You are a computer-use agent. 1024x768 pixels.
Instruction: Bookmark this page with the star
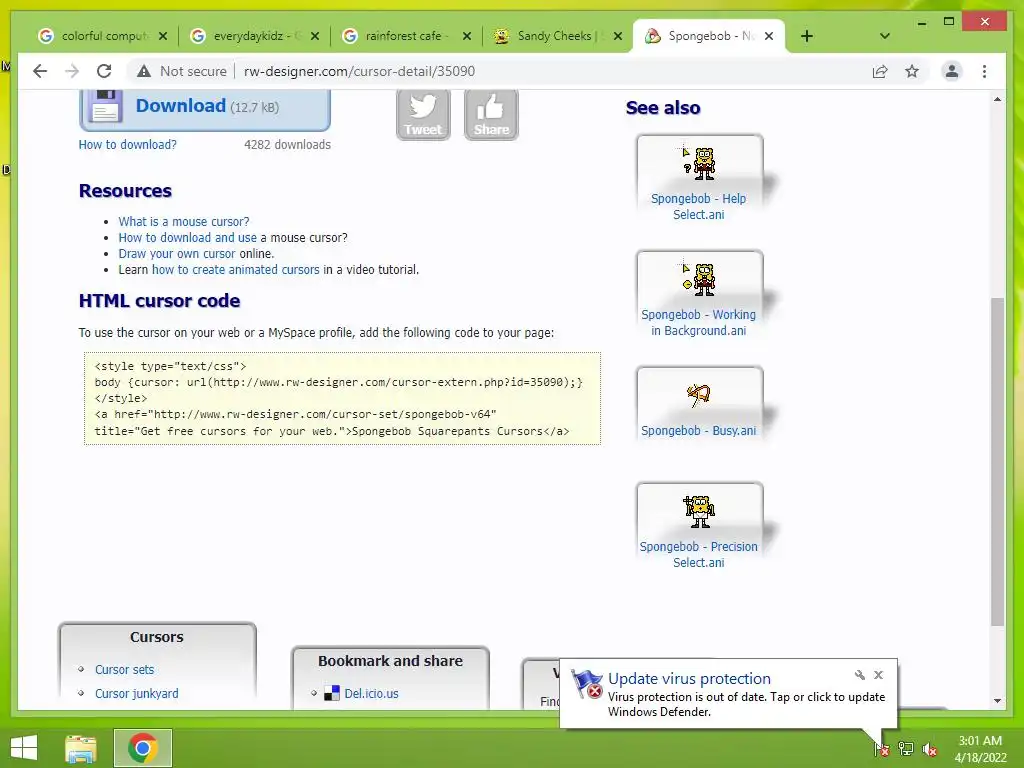pos(912,71)
